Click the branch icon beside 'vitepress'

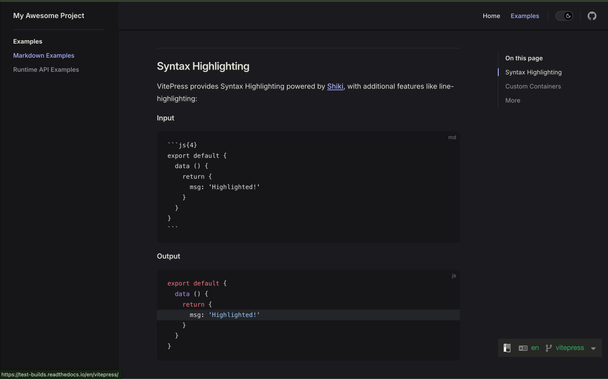(548, 348)
